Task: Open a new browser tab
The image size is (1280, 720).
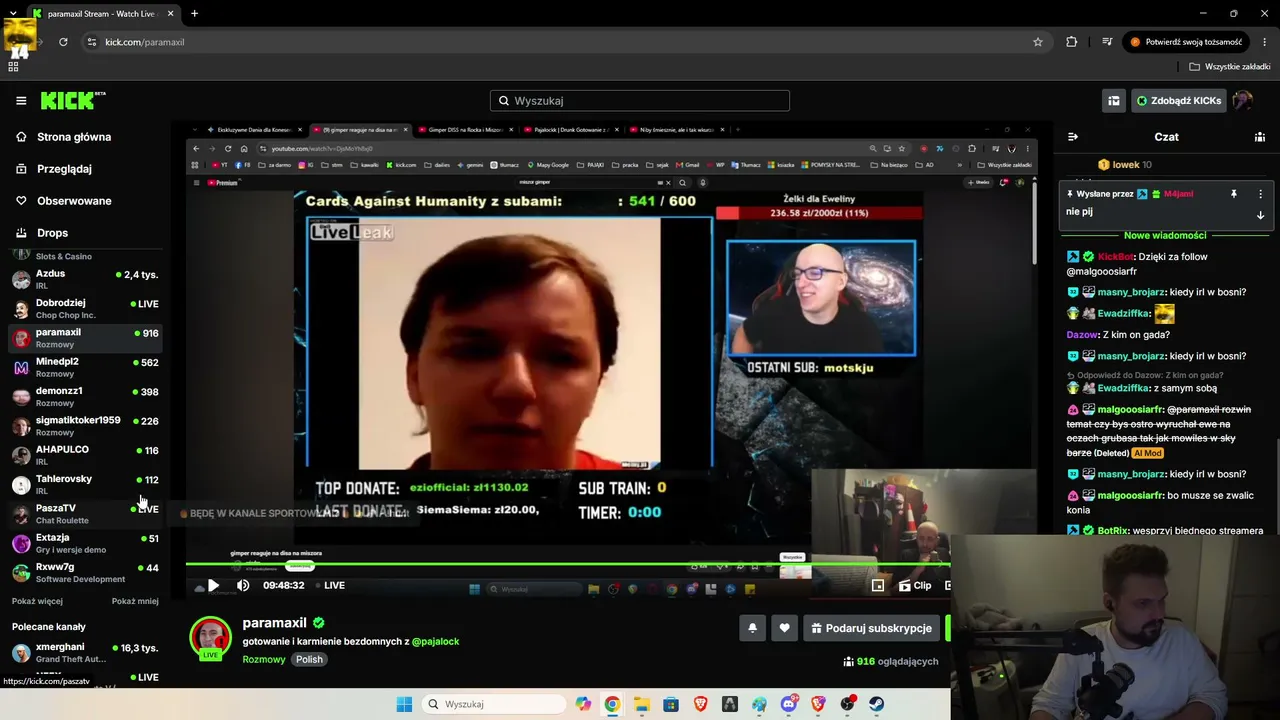Action: (194, 14)
